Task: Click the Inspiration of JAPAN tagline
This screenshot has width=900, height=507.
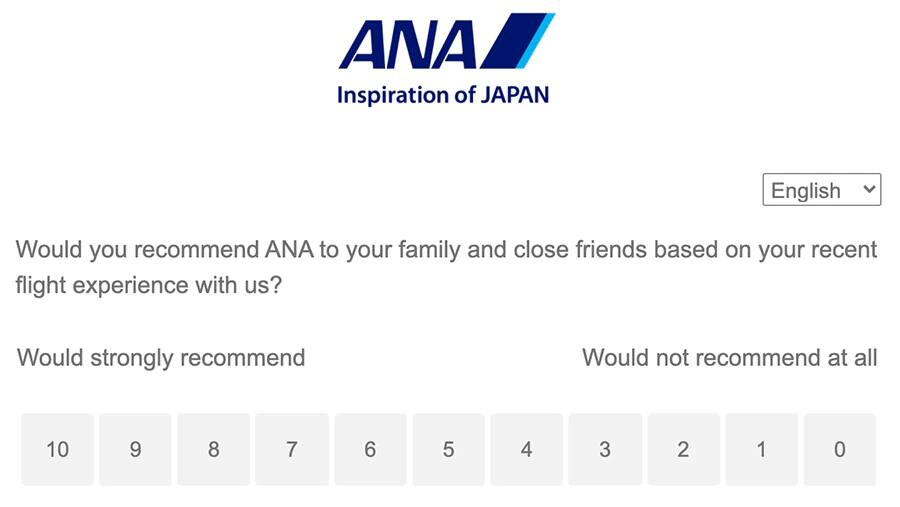Action: tap(443, 96)
